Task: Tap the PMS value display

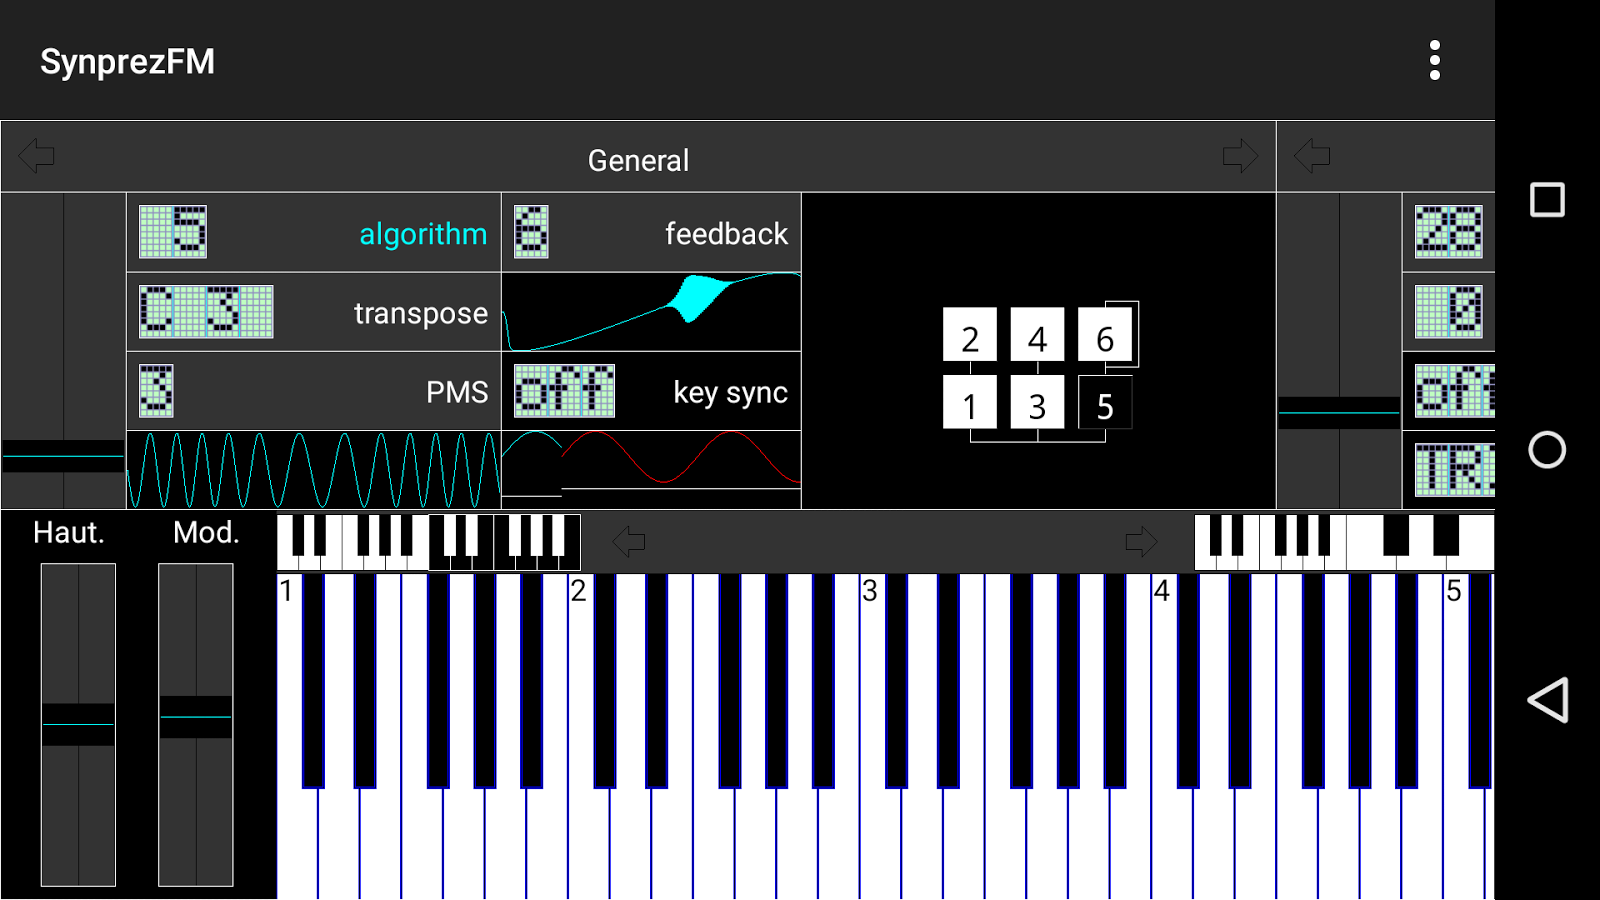Action: 155,392
